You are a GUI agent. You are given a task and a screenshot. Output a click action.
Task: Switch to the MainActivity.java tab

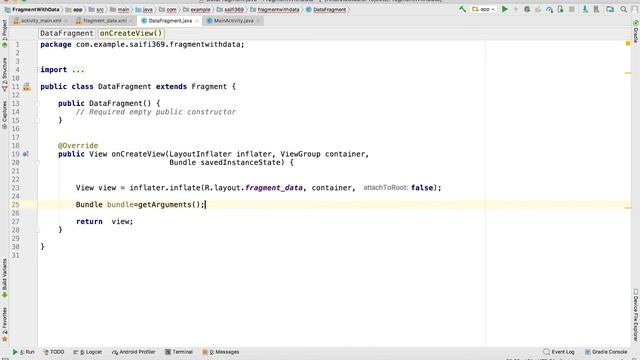pos(233,20)
